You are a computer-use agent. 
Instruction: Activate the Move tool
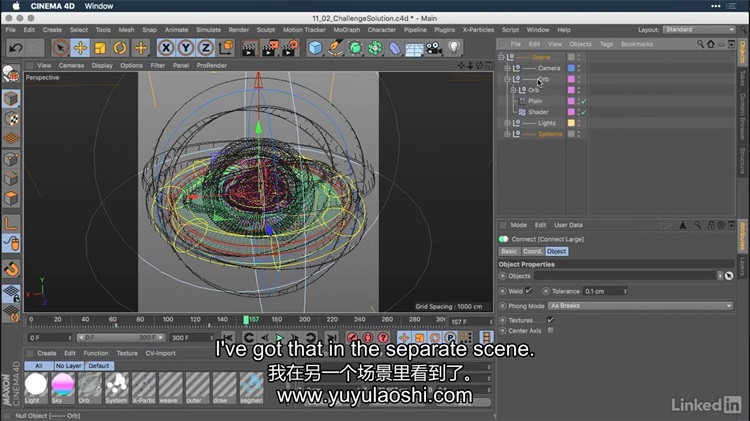coord(80,48)
